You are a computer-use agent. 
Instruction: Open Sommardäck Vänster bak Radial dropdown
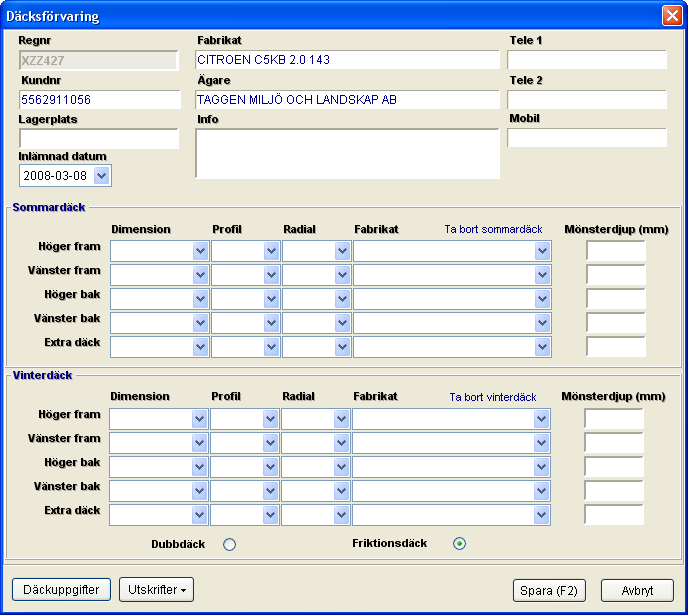(342, 323)
